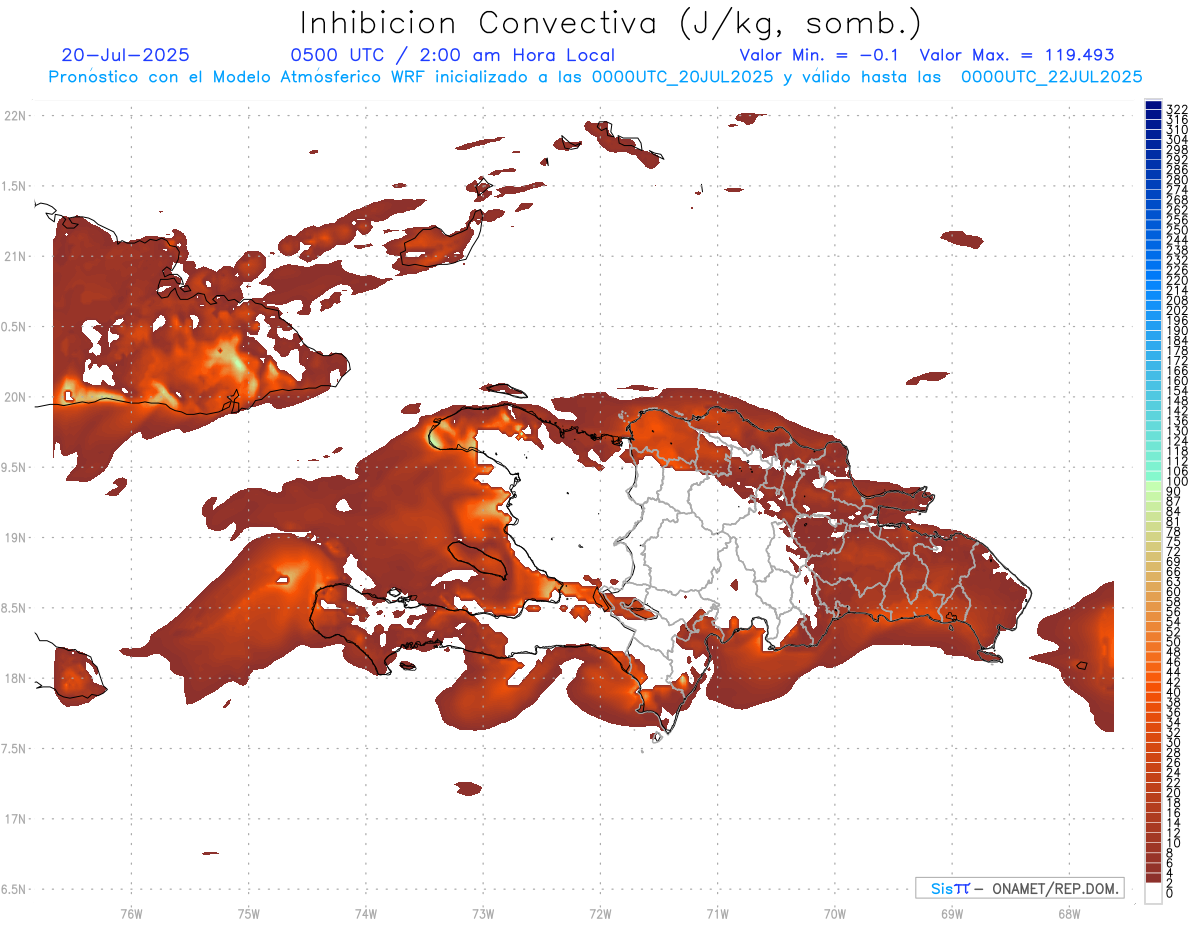Viewport: 1200px width, 927px height.
Task: Click the '9.5N' latitude label
Action: point(15,467)
